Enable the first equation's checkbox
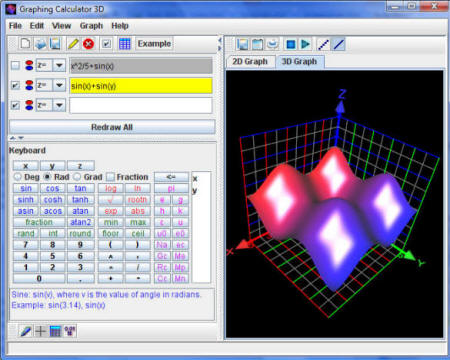The width and height of the screenshot is (450, 360). (15, 65)
